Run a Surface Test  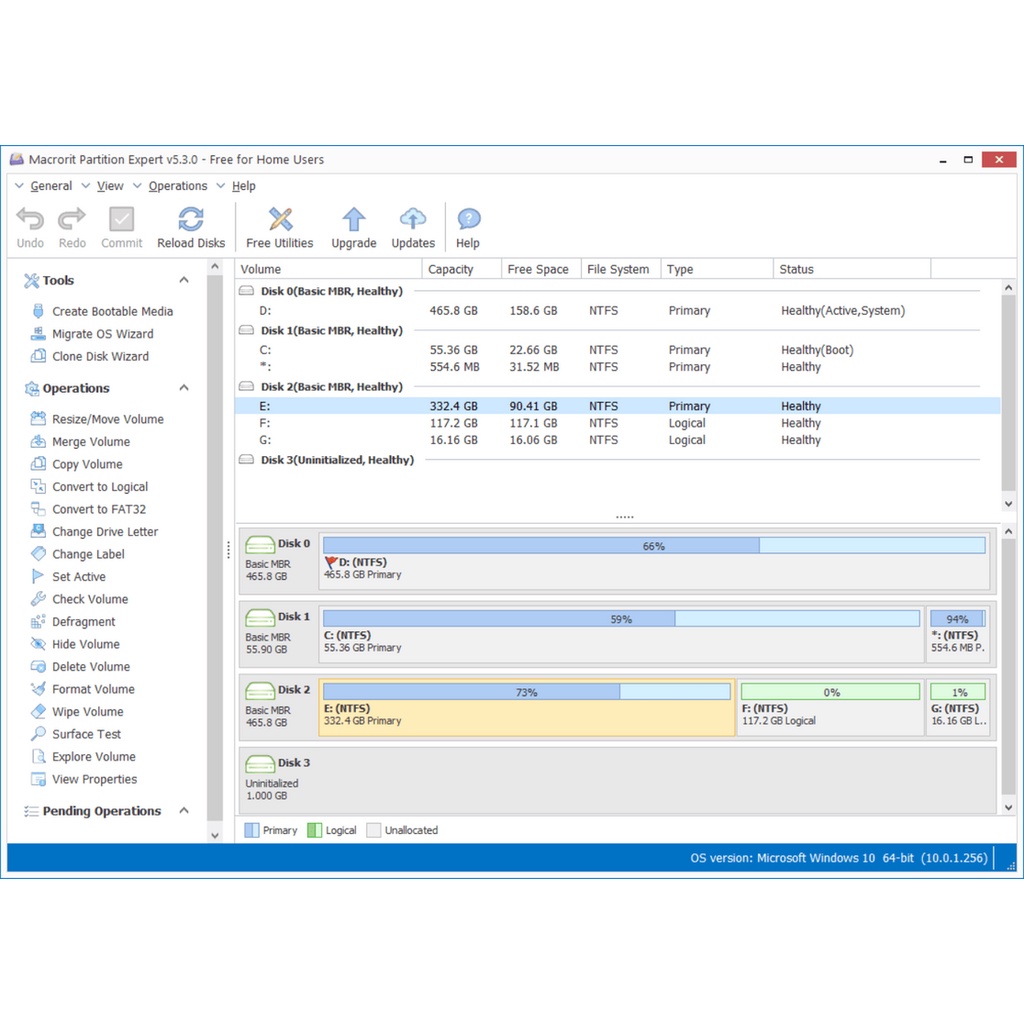84,734
